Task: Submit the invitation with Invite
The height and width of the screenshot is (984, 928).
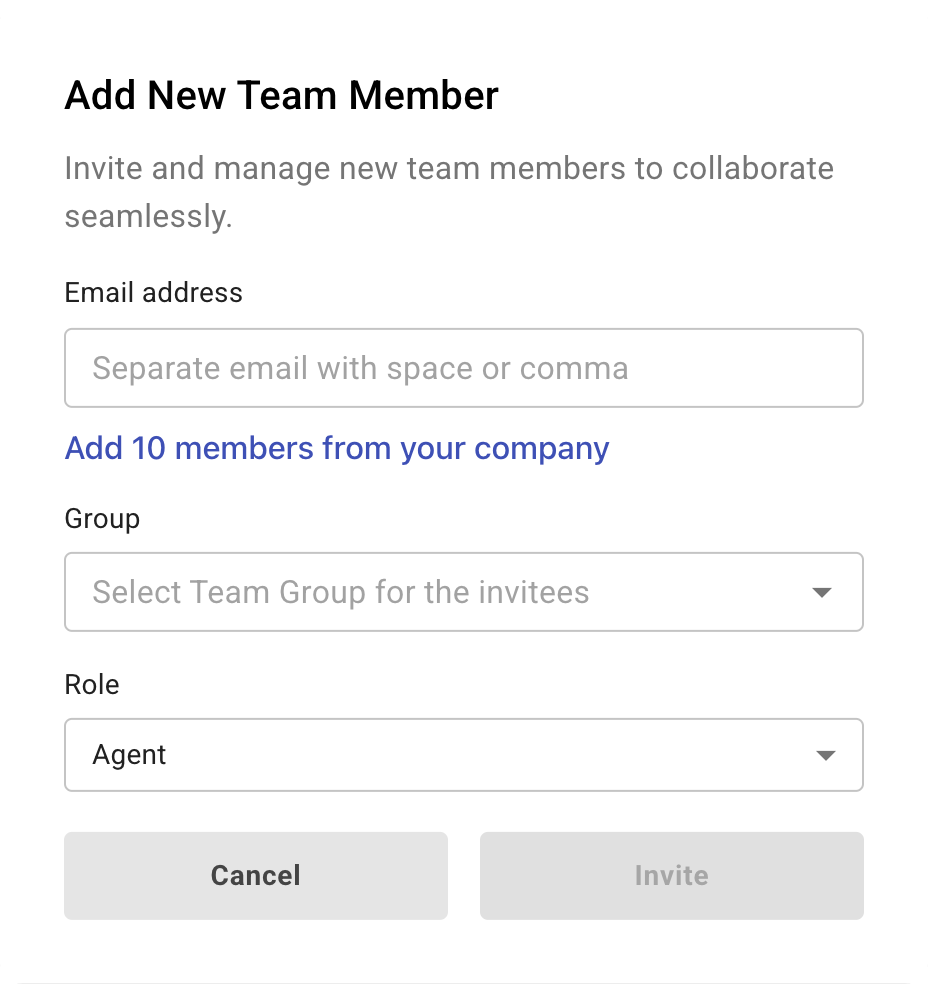Action: 671,875
